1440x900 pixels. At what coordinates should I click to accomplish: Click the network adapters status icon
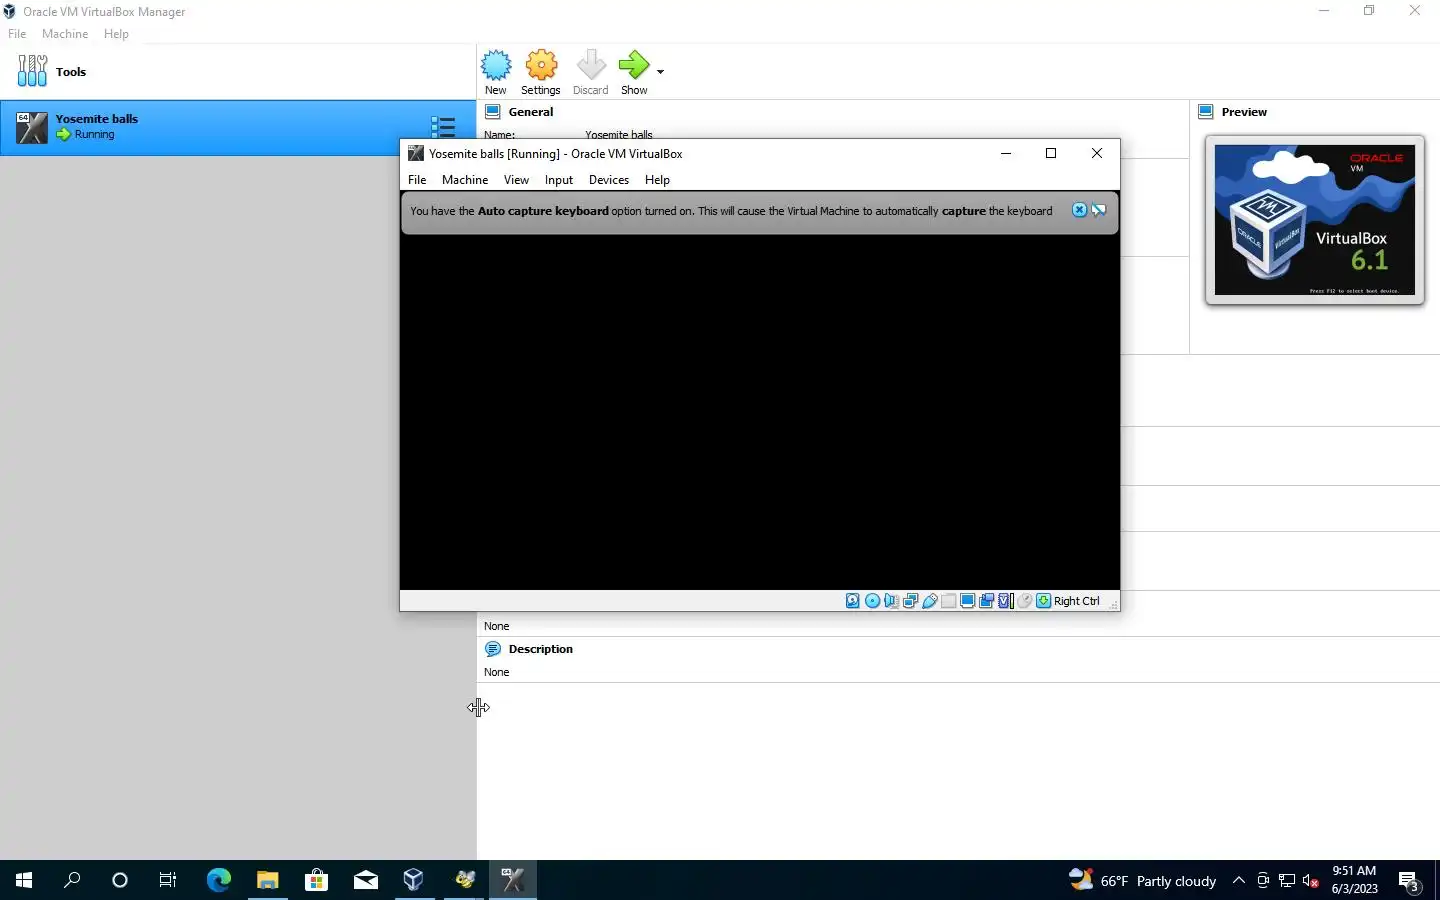[910, 601]
